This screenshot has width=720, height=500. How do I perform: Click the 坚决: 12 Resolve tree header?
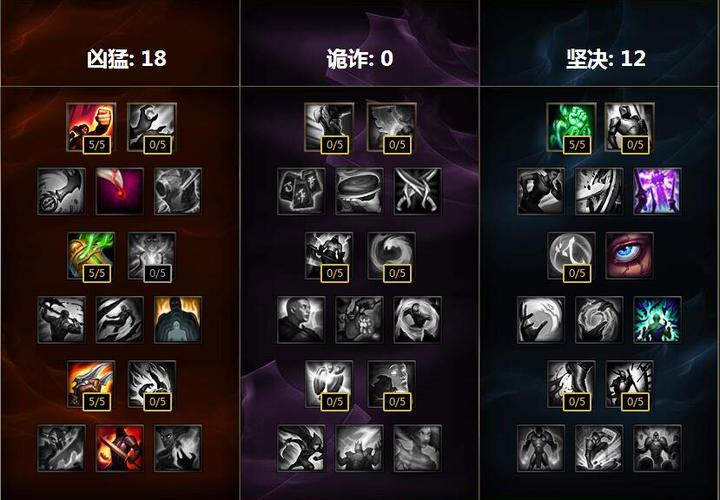click(606, 59)
